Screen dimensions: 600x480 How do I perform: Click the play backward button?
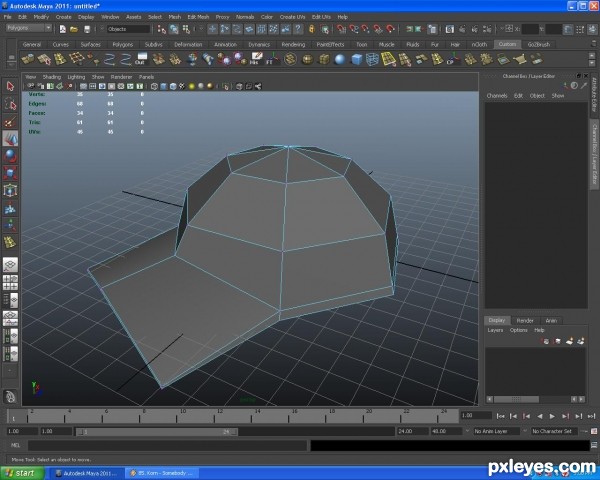(540, 416)
